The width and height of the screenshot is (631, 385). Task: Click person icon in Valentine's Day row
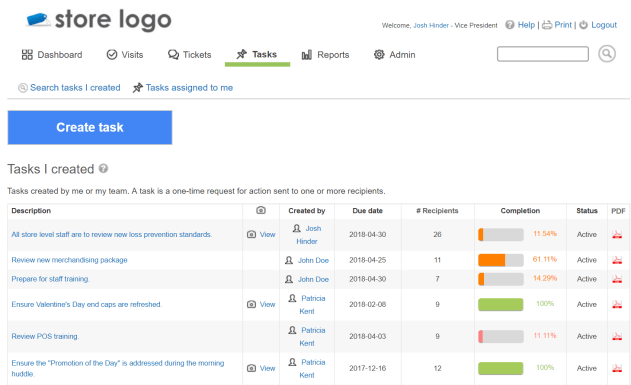[x=293, y=299]
